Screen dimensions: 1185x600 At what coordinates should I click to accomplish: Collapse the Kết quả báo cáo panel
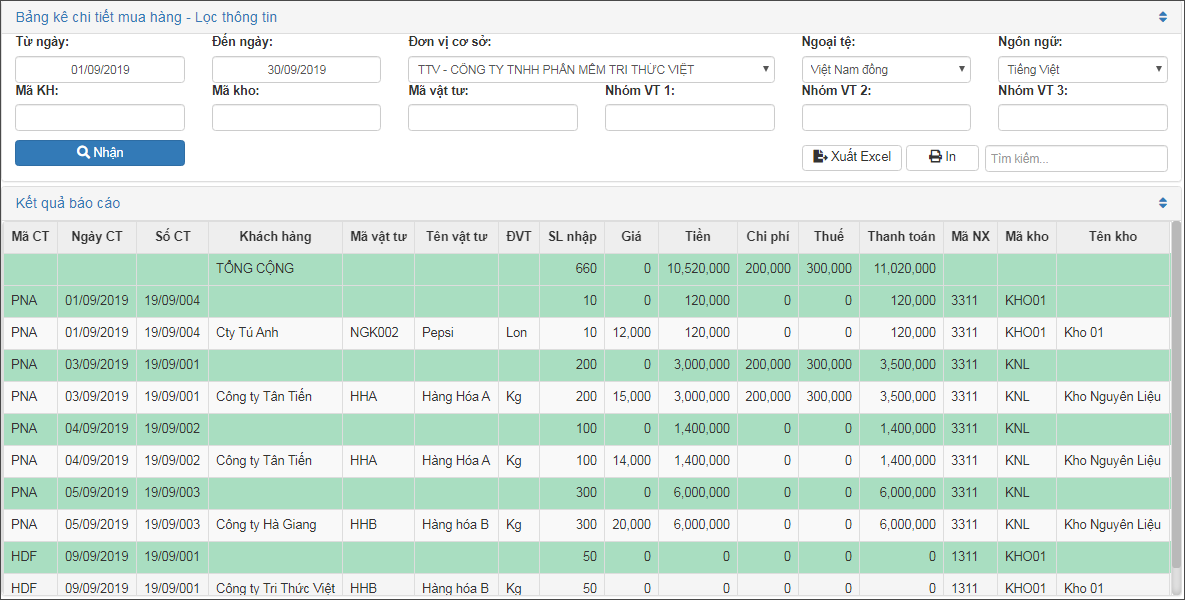pyautogui.click(x=1162, y=203)
